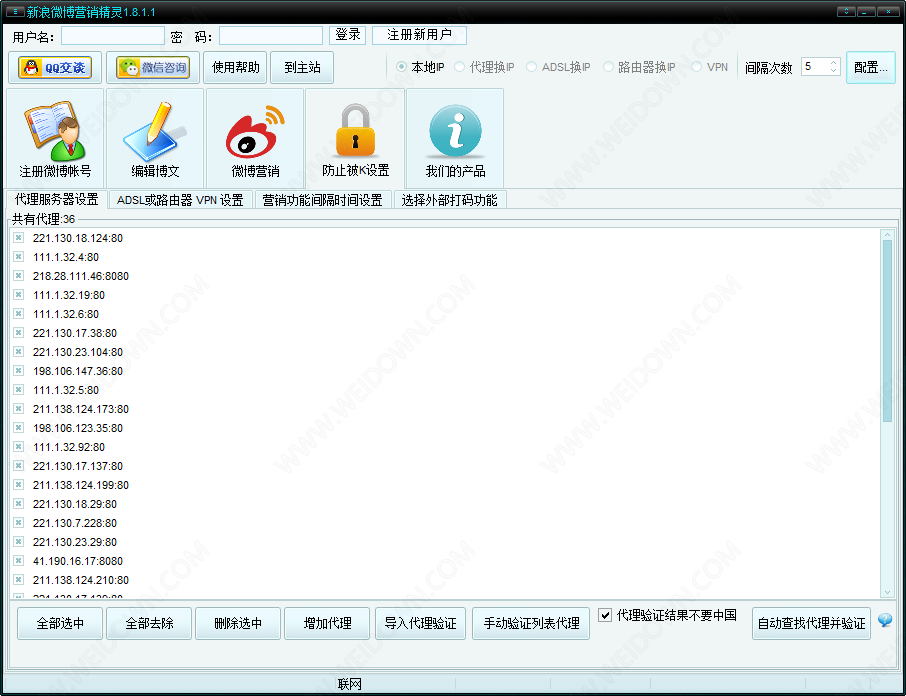Click 手动验证列表代理 button

tap(531, 623)
